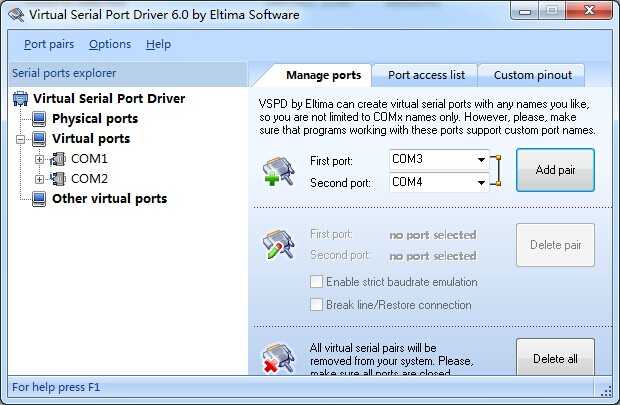Click the resize grip in status bar
This screenshot has width=620, height=405.
(606, 391)
